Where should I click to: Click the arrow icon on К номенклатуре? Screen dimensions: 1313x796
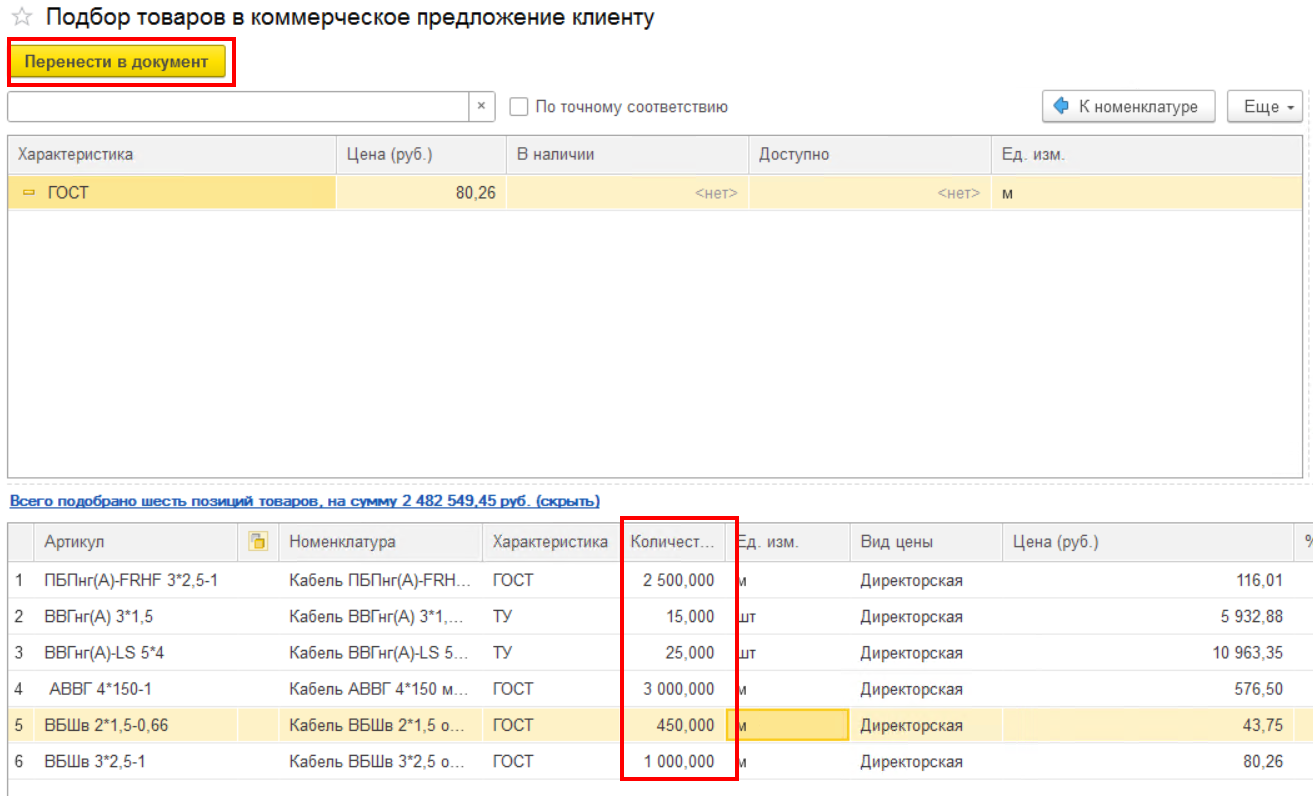click(x=1062, y=106)
